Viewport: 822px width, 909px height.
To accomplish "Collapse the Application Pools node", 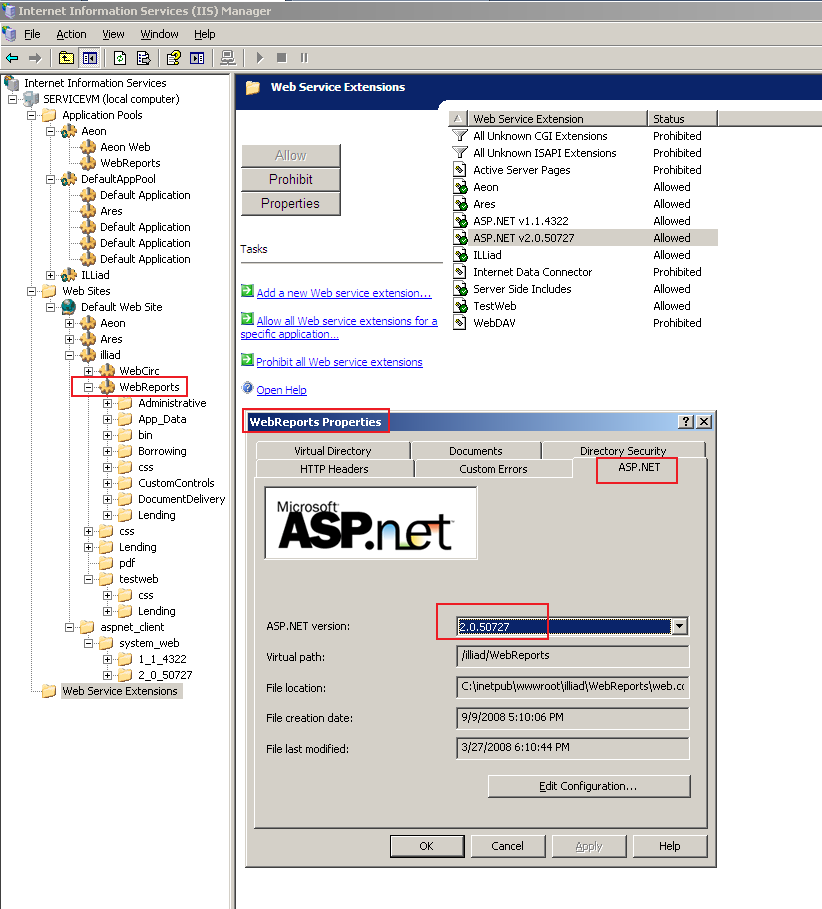I will [x=31, y=115].
